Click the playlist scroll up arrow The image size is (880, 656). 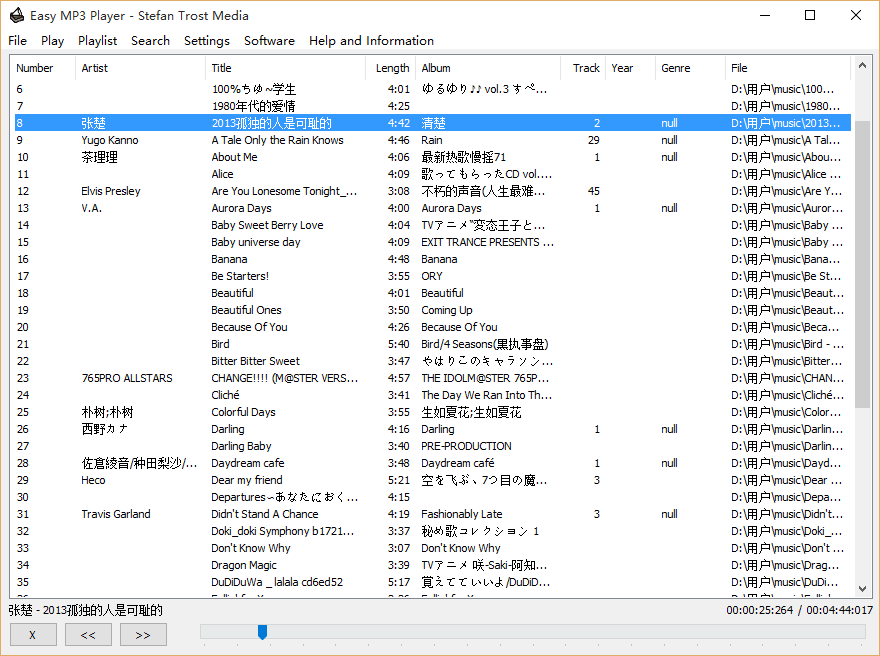(x=862, y=66)
